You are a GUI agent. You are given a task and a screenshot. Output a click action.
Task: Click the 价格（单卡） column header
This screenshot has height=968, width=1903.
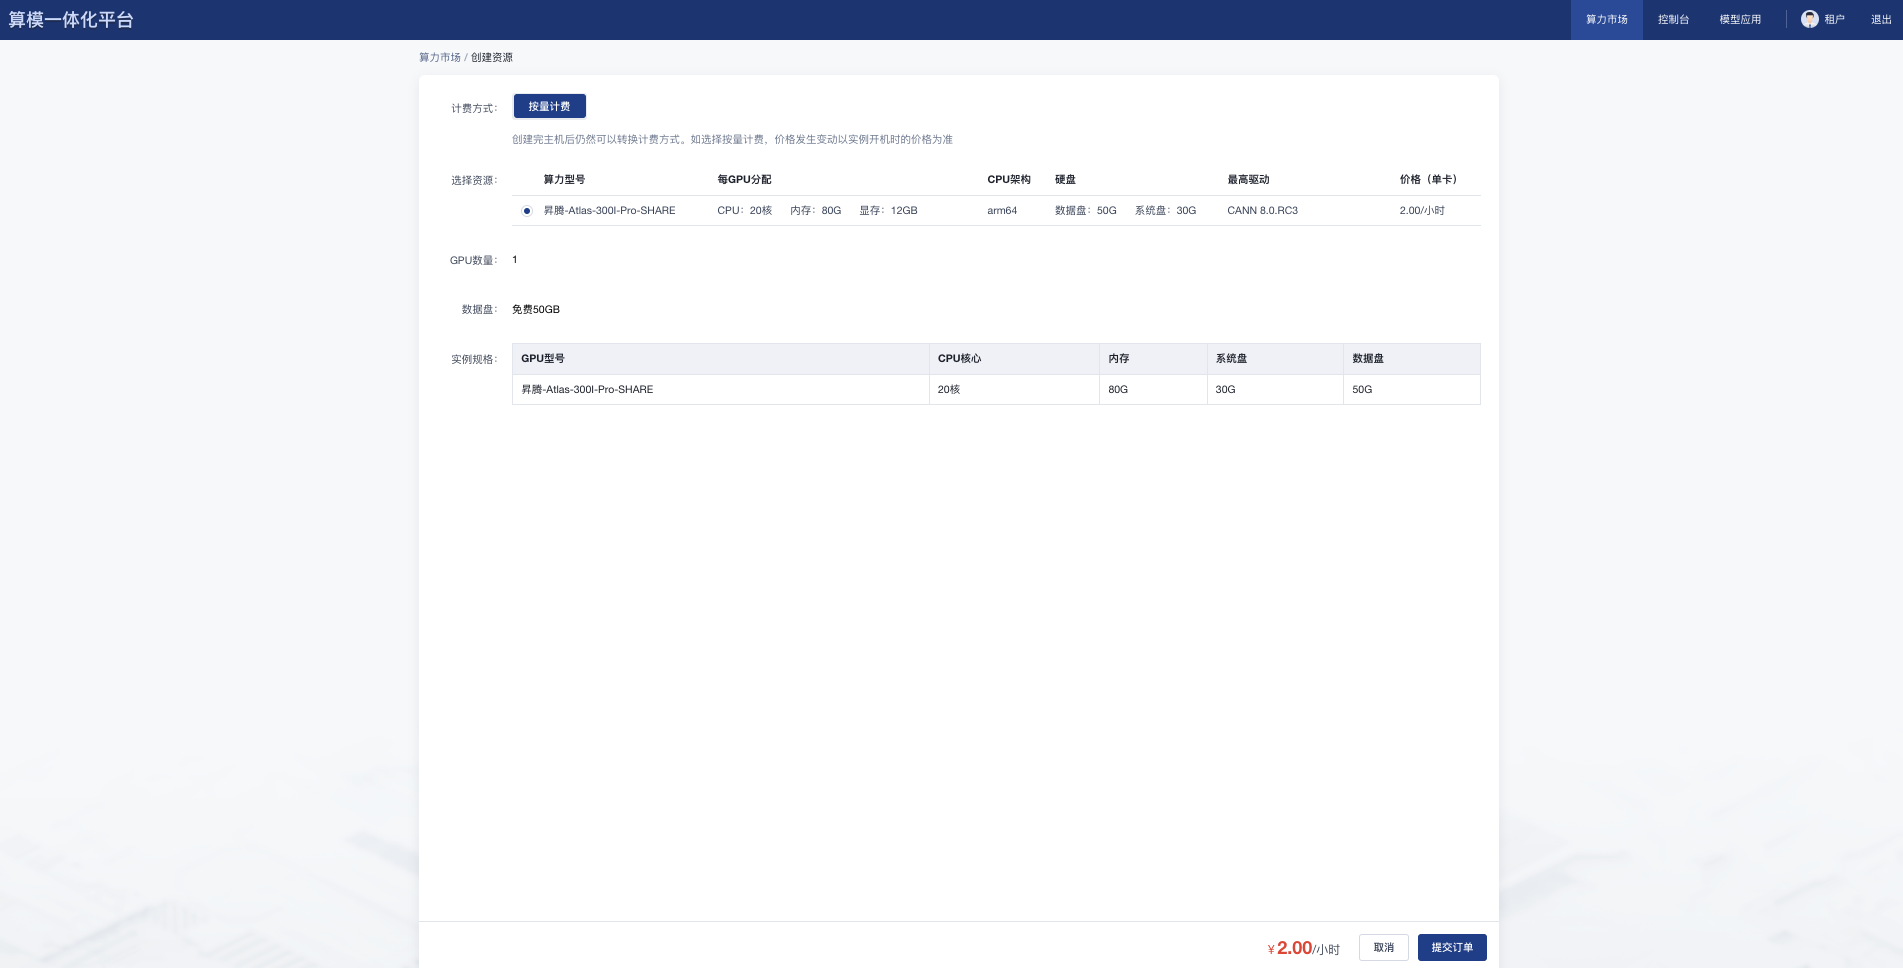point(1428,179)
